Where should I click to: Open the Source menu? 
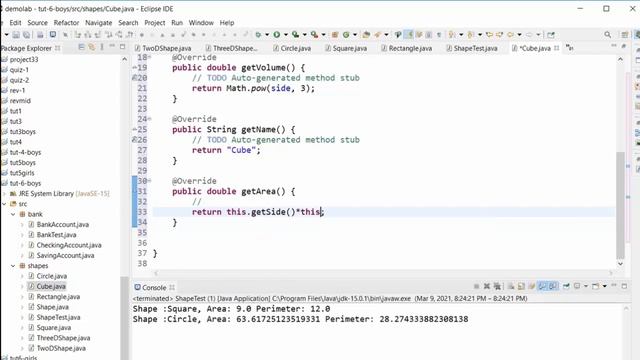38,23
